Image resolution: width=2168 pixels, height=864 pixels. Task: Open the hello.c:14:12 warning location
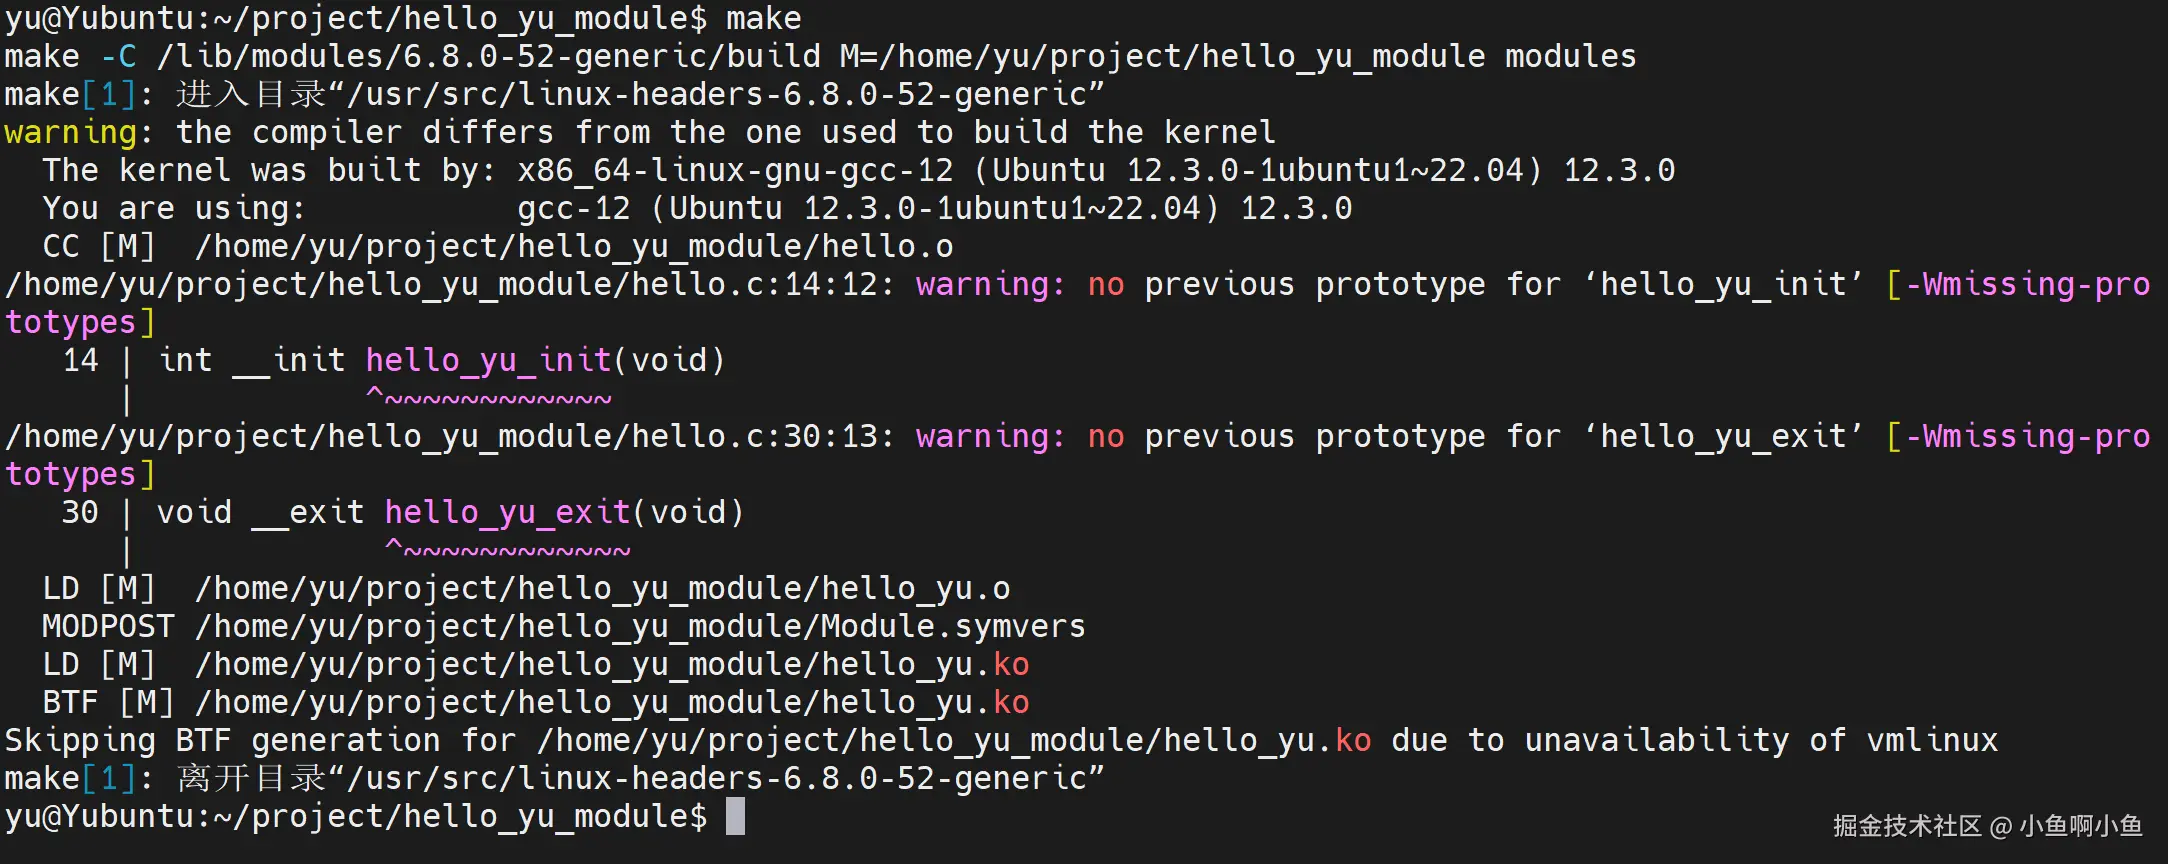click(x=448, y=284)
